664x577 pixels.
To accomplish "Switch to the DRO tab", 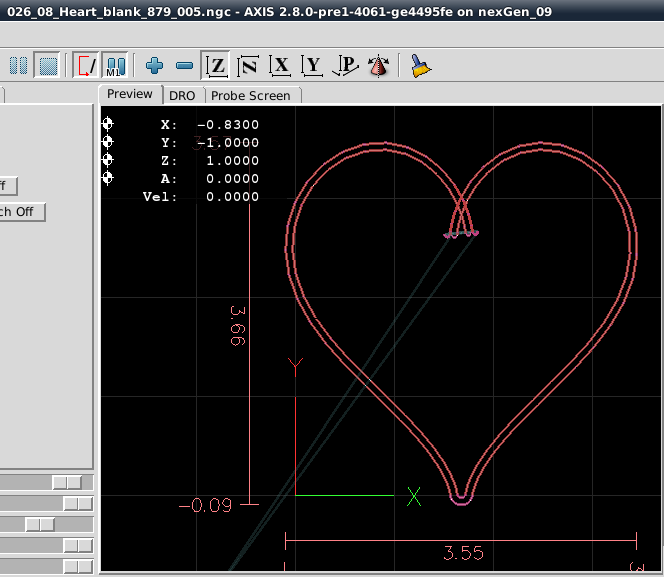I will click(x=182, y=95).
